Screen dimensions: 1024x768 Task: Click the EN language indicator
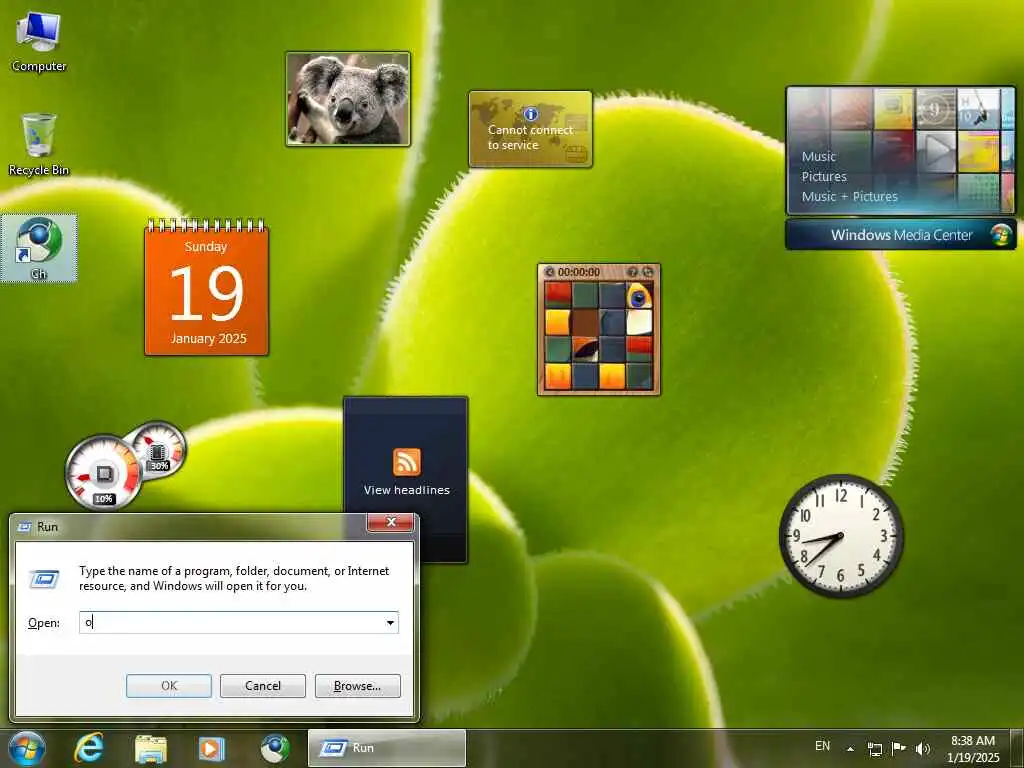click(822, 746)
